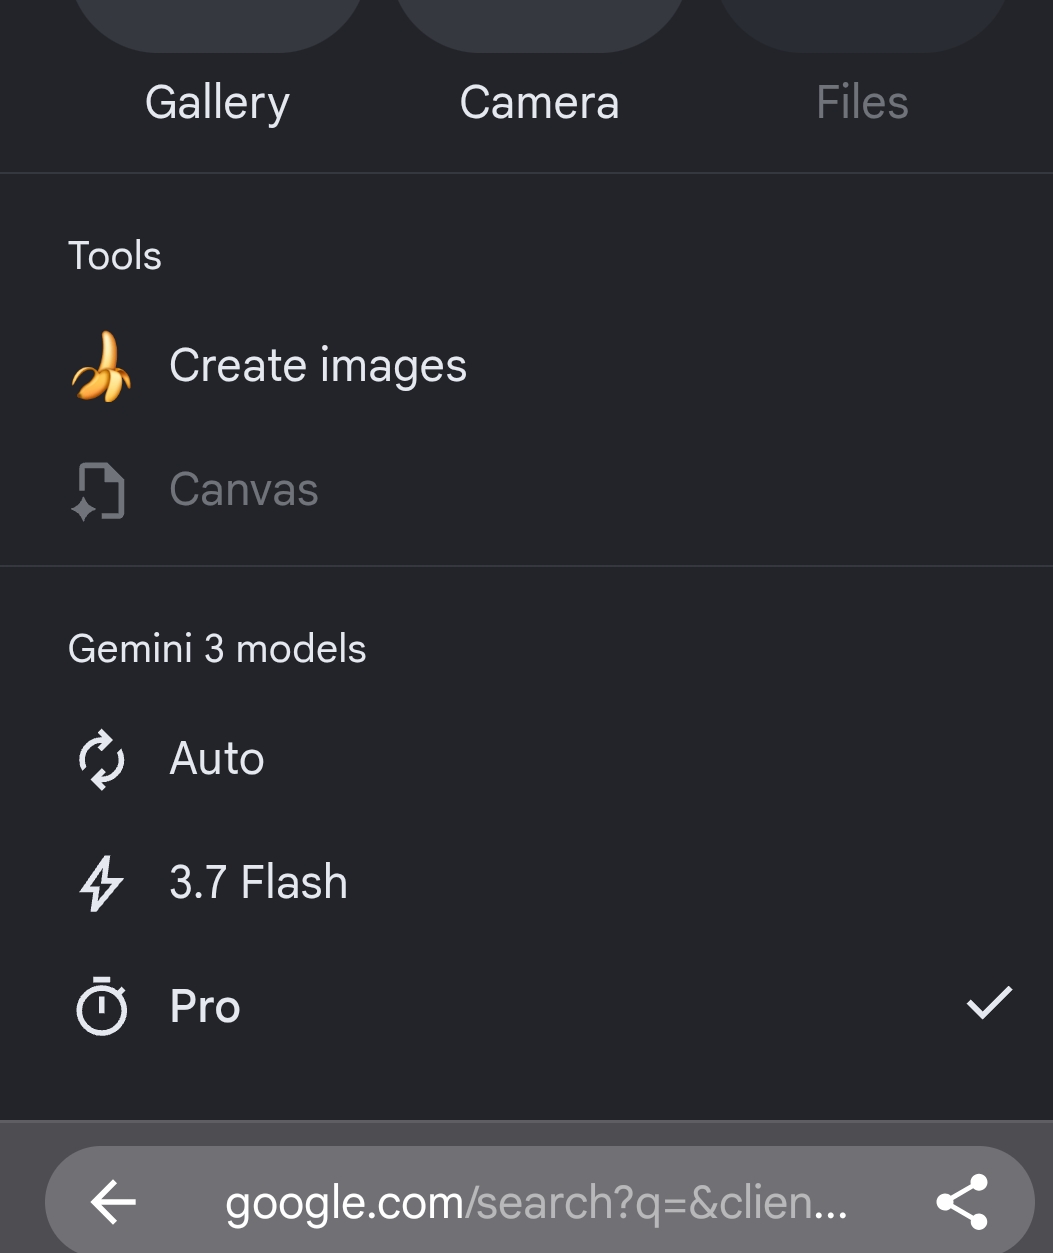
Task: Tap the share icon in address bar
Action: click(x=962, y=1202)
